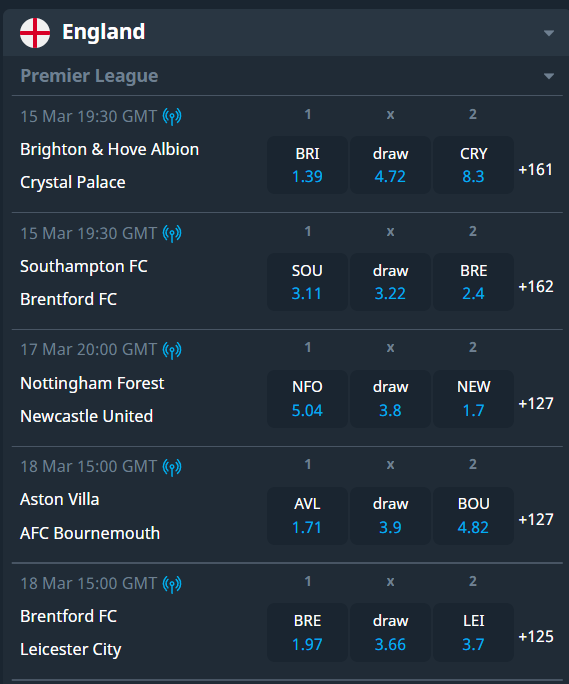Screen dimensions: 569x684
Task: Select BRI odds 1.39
Action: pos(307,165)
